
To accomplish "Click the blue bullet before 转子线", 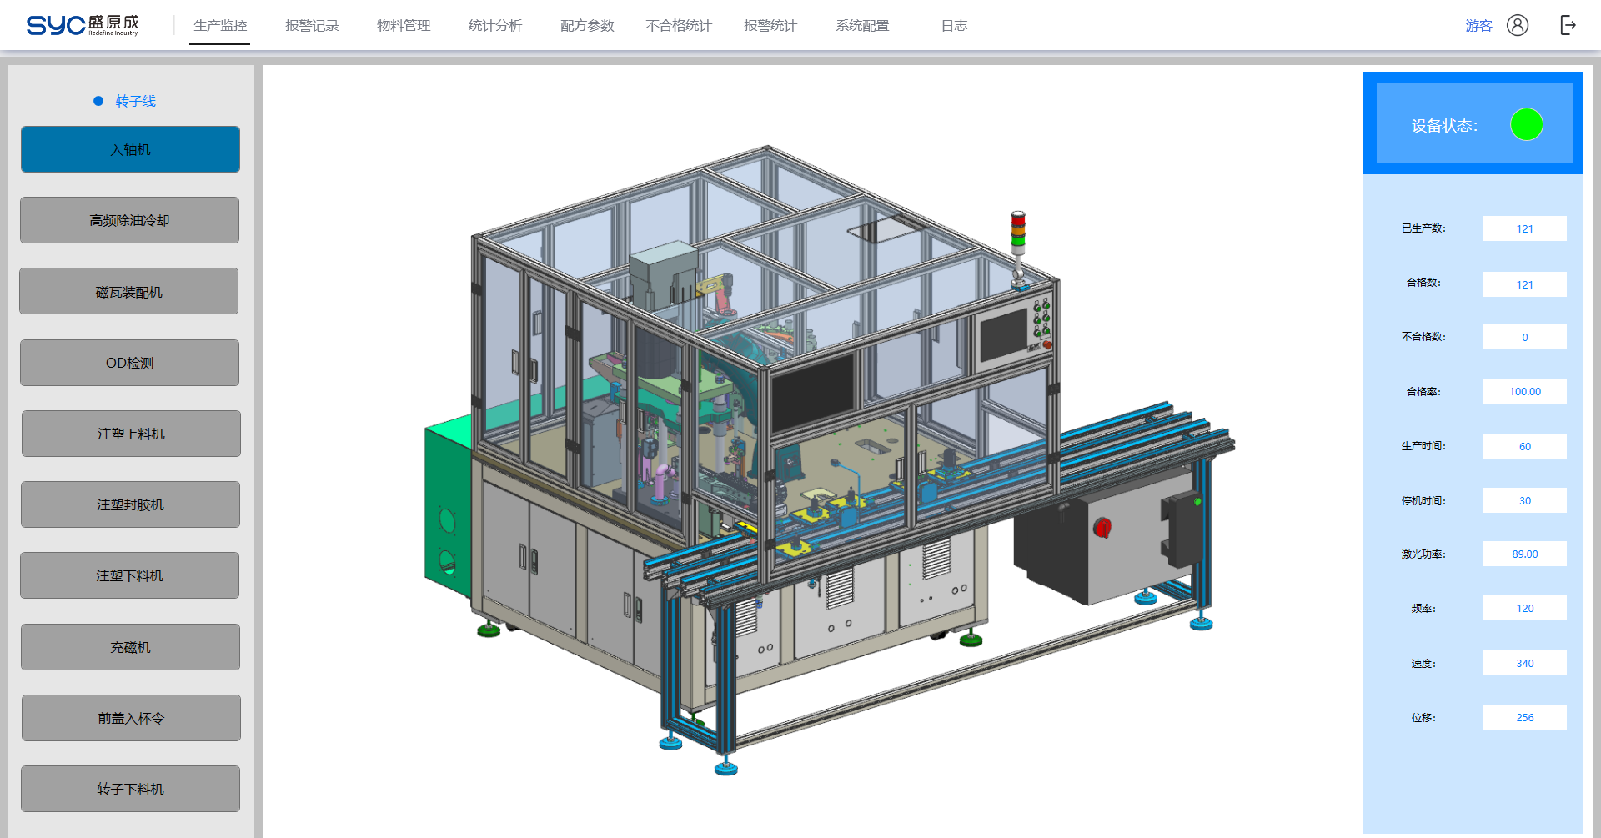I will click(98, 101).
